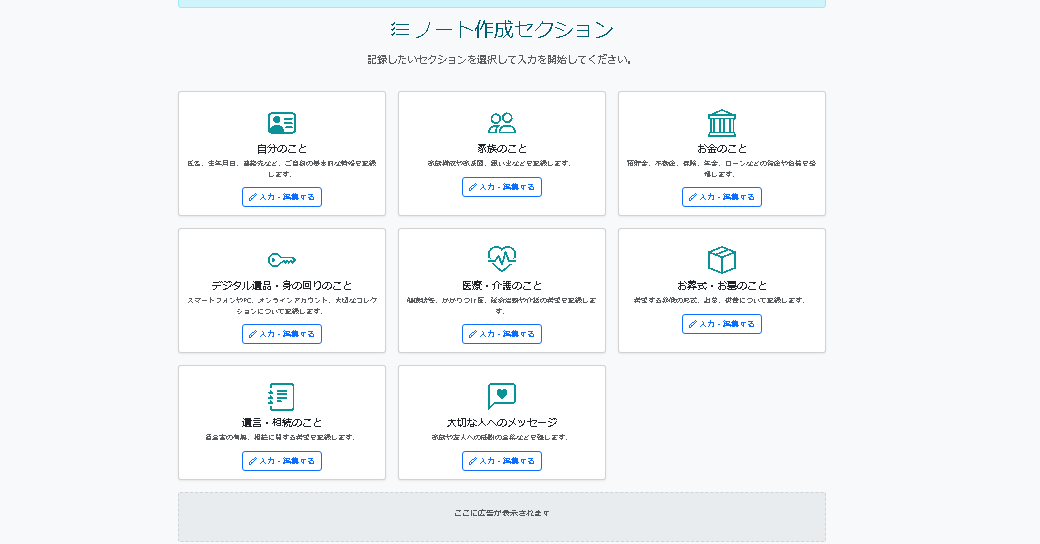Screen dimensions: 1040x544
Task: Select the 家族のこと card title
Action: [502, 149]
